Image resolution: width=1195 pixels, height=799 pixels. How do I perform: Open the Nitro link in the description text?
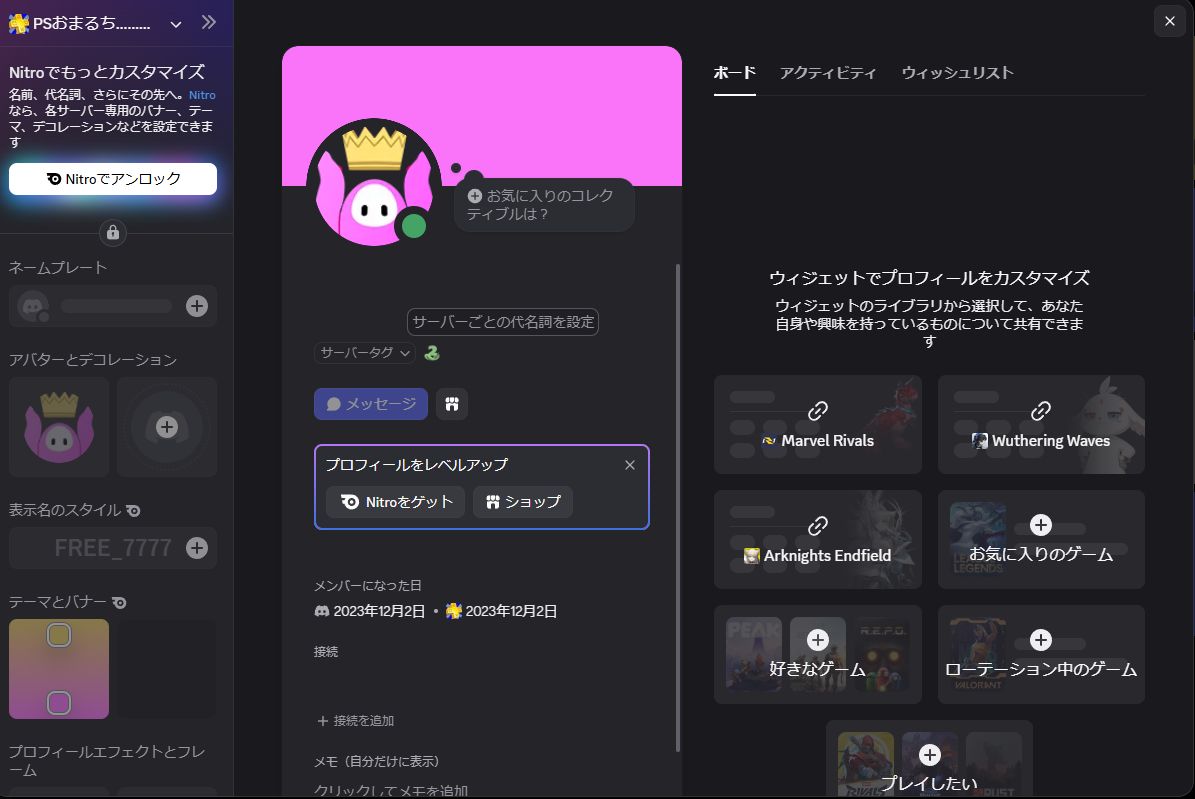click(x=202, y=95)
